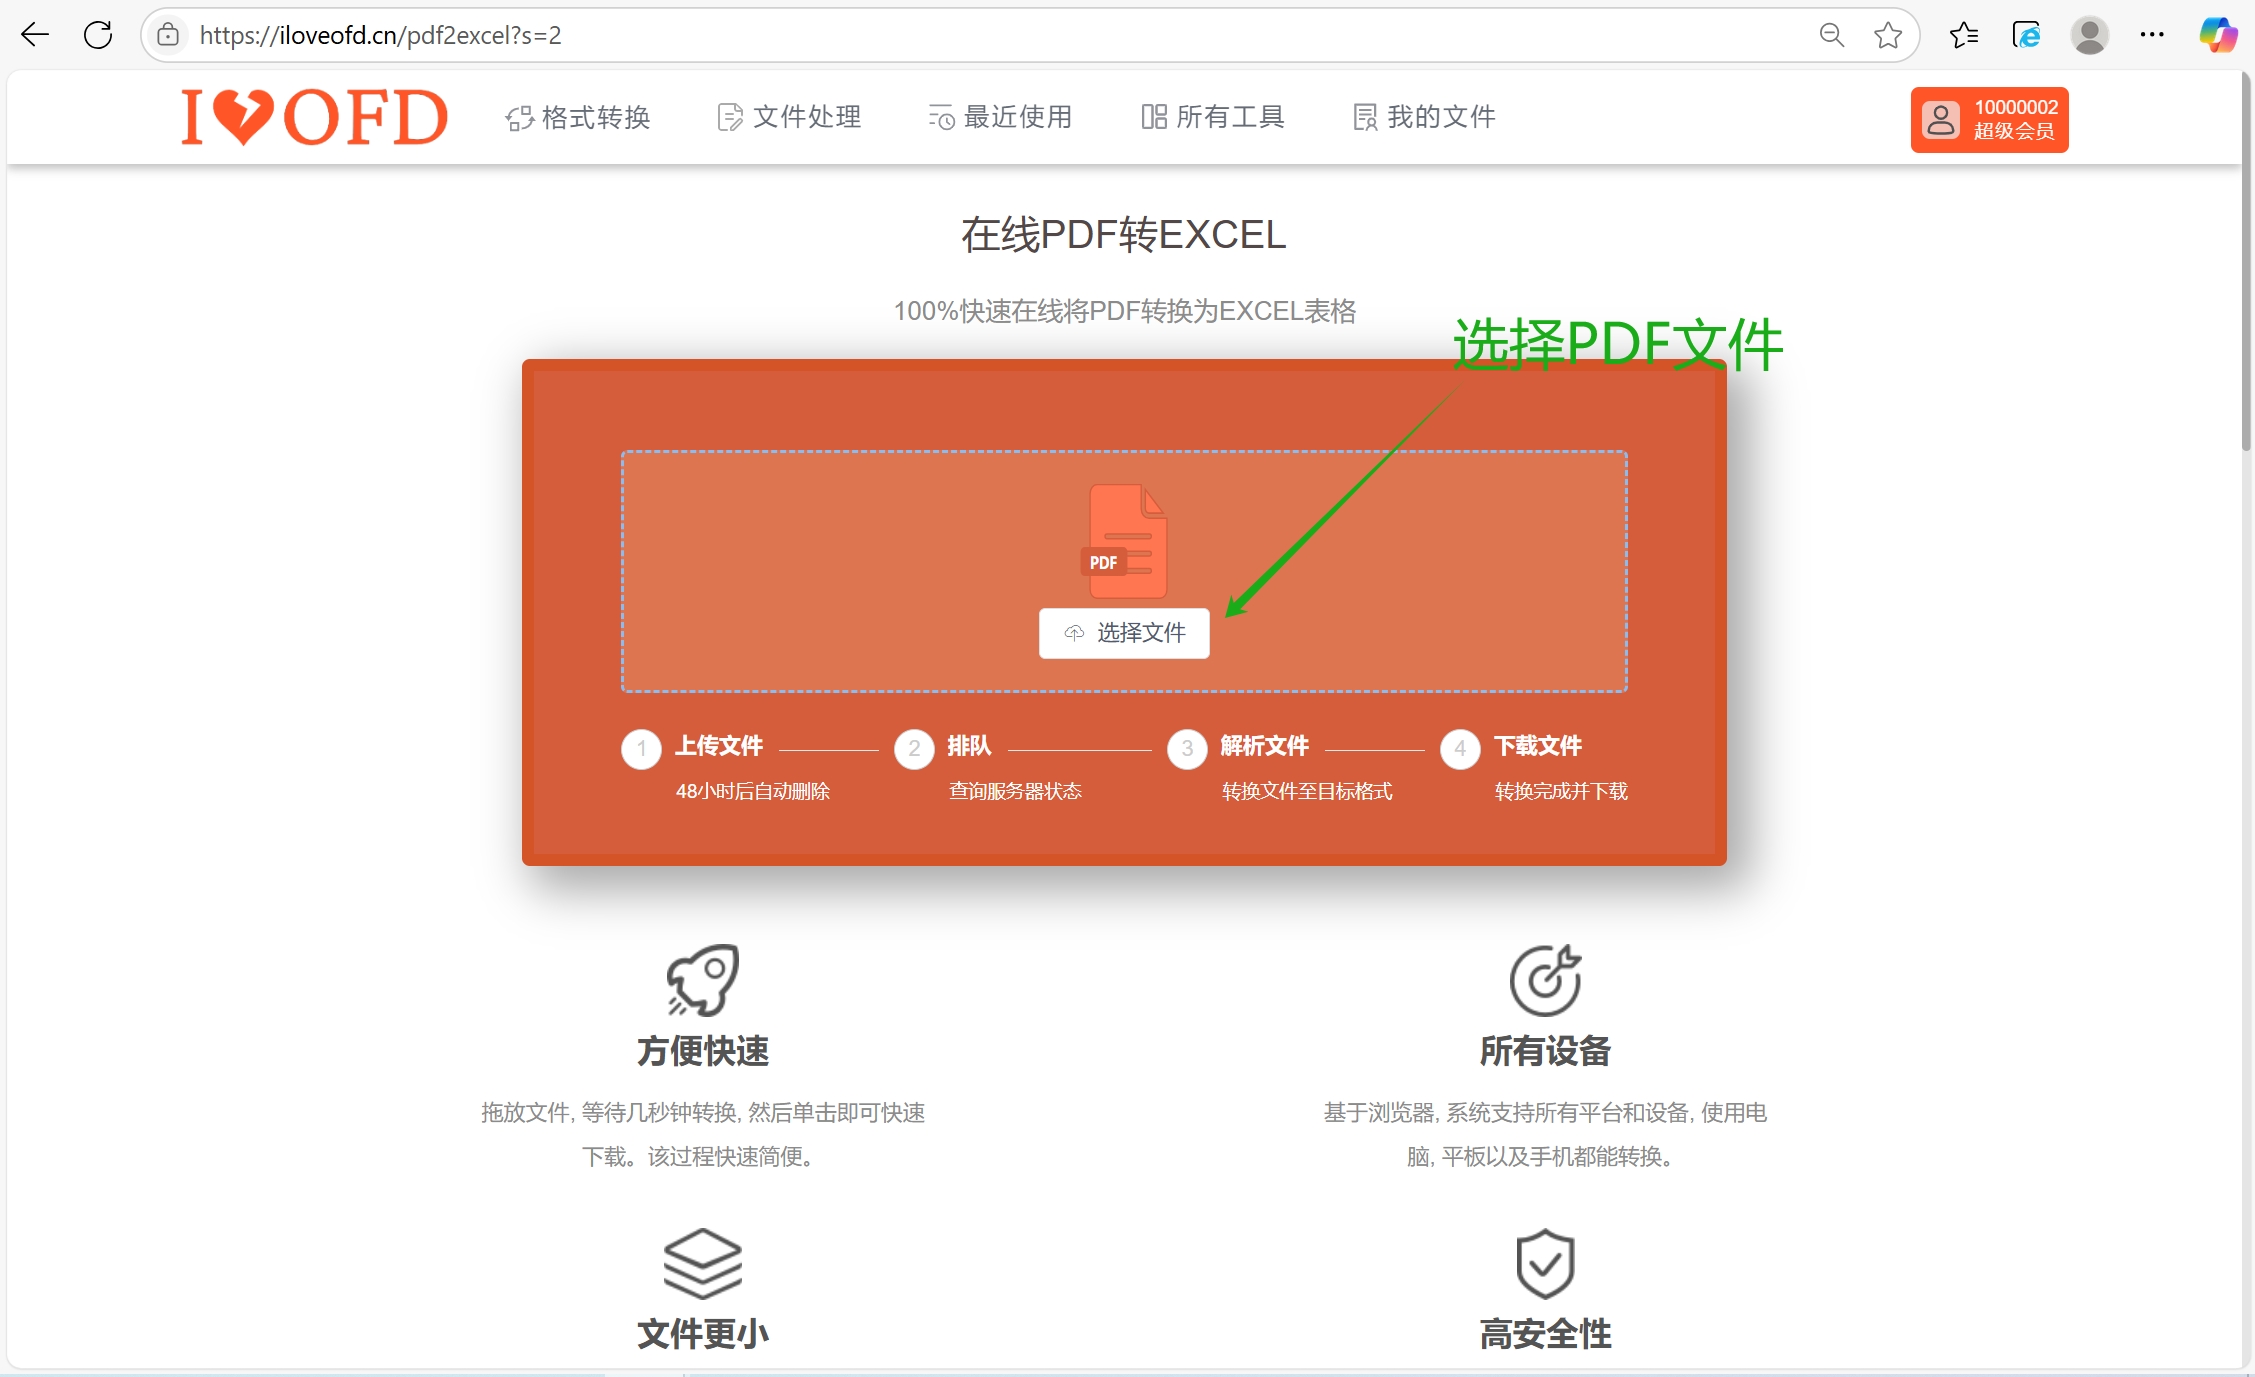This screenshot has width=2255, height=1377.
Task: Open the Copilot icon in browser toolbar
Action: tap(2217, 35)
